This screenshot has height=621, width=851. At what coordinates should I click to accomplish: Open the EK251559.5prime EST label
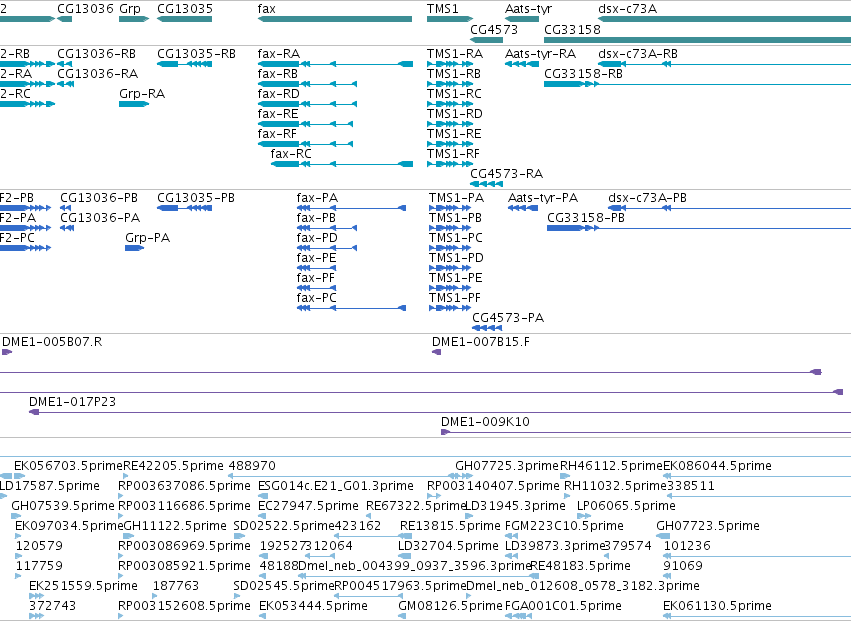84,586
